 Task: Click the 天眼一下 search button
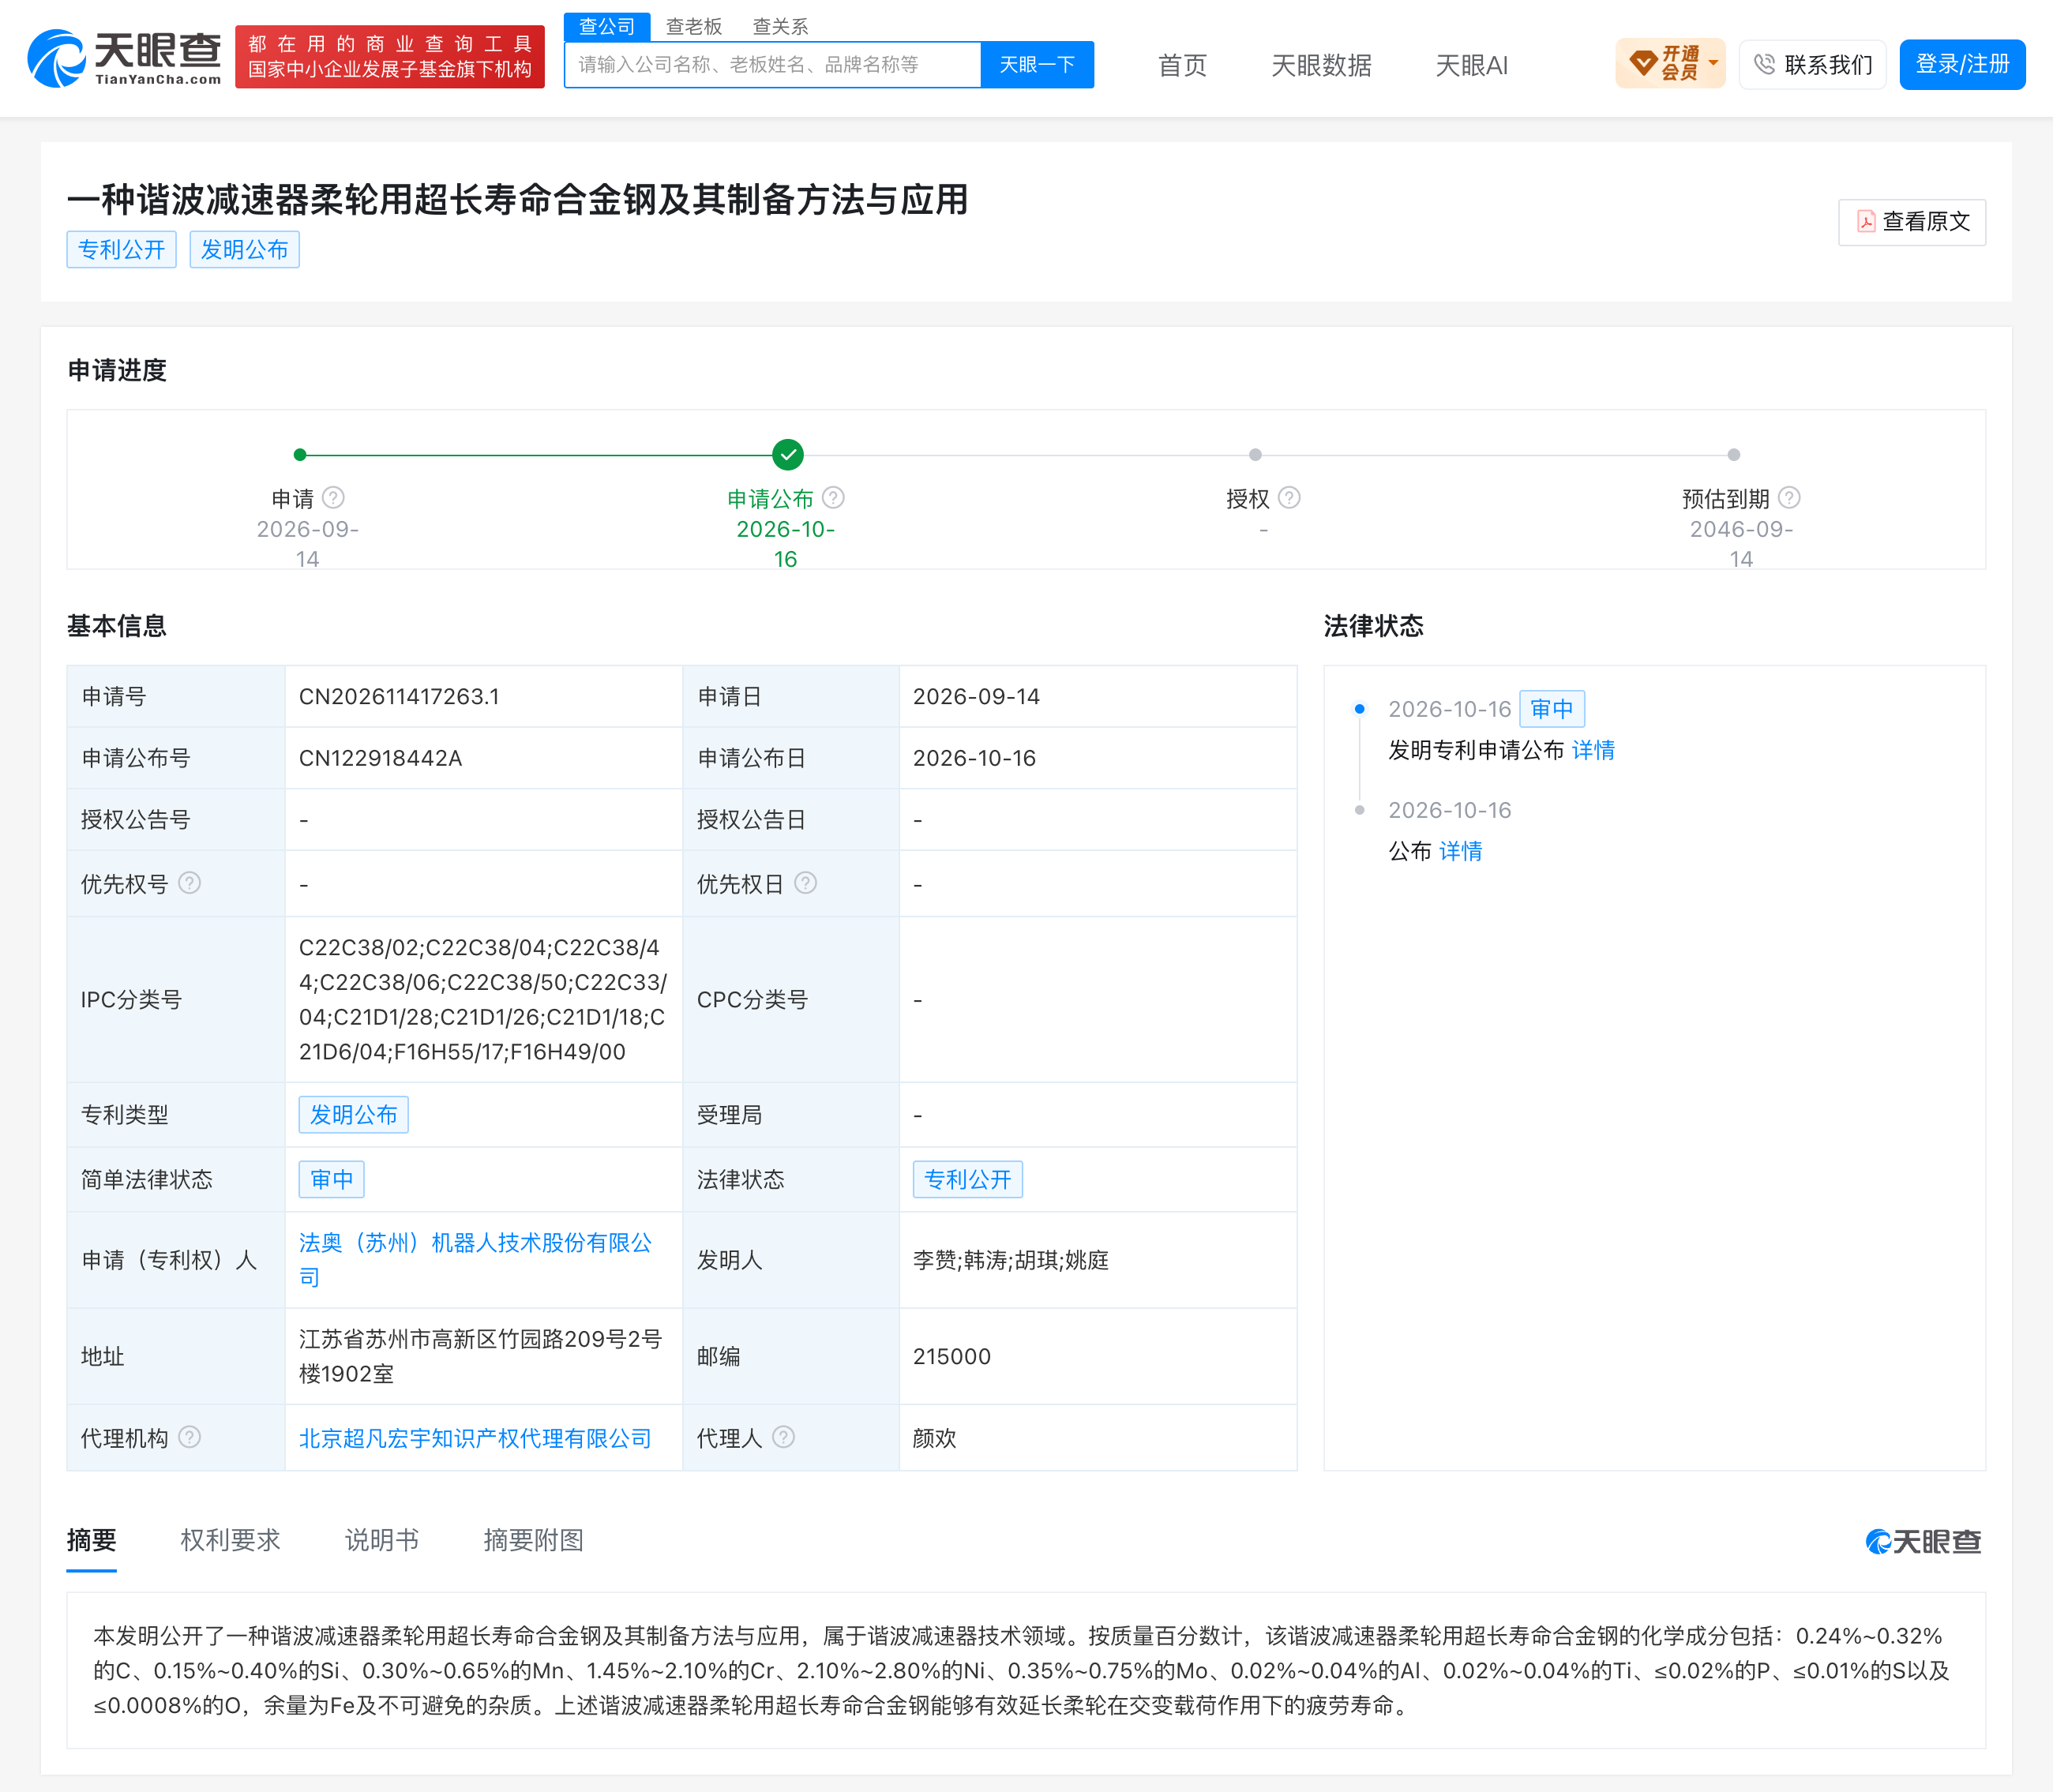(1037, 65)
